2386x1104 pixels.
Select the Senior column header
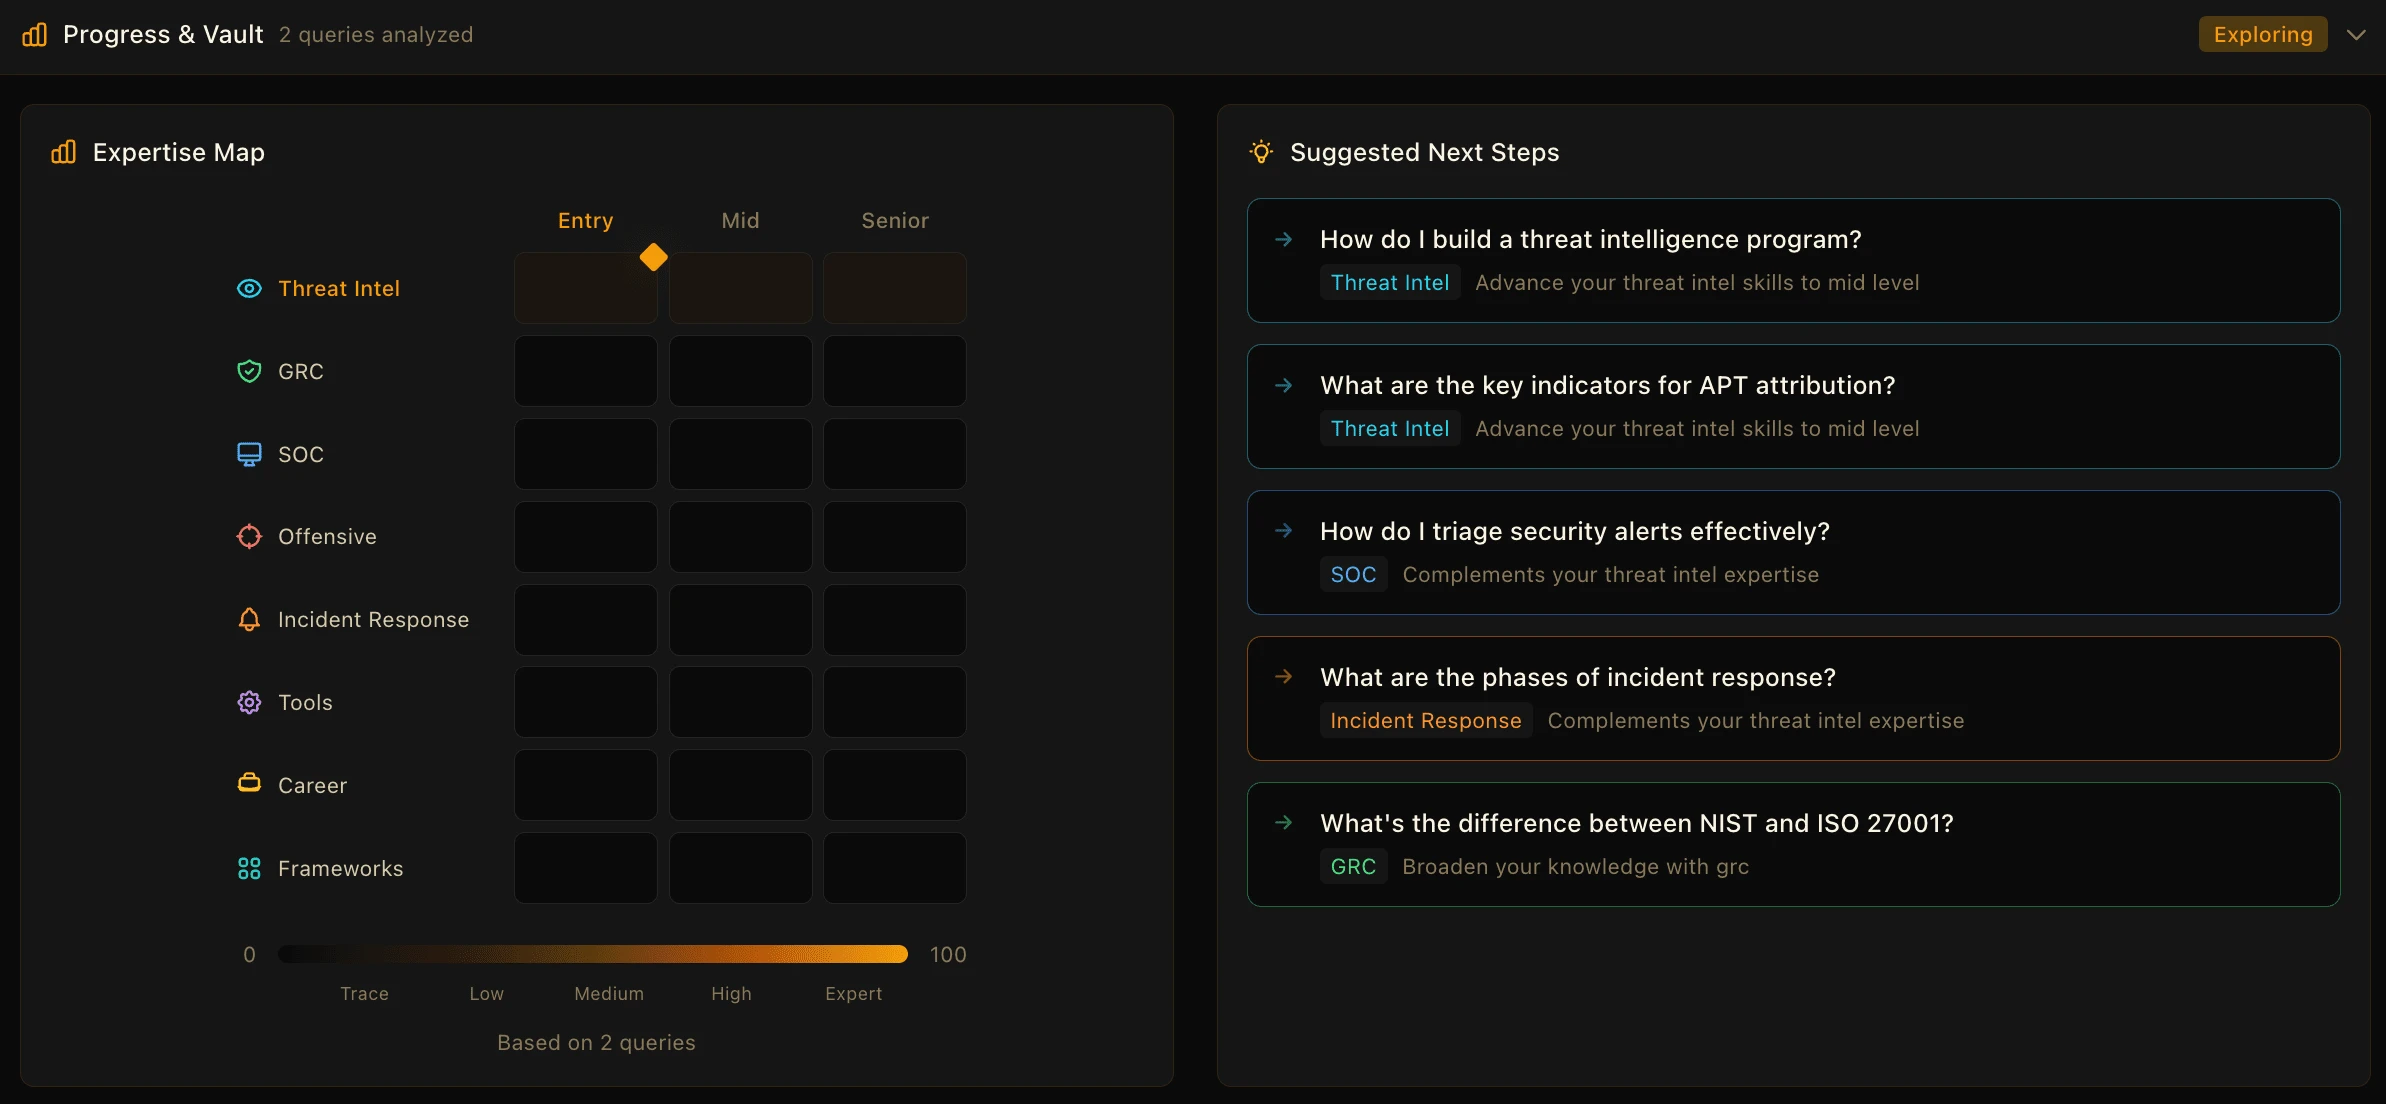point(895,221)
